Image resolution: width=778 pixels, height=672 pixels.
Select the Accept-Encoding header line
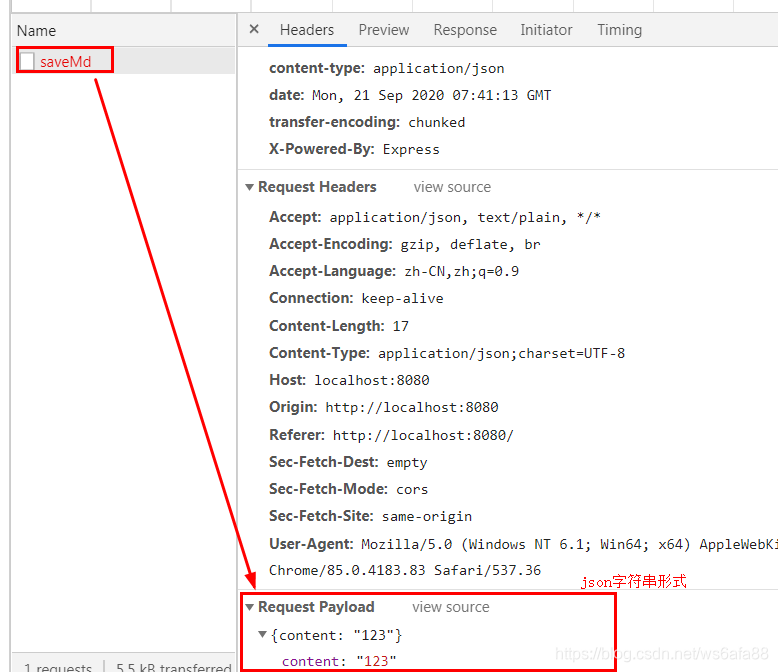405,244
